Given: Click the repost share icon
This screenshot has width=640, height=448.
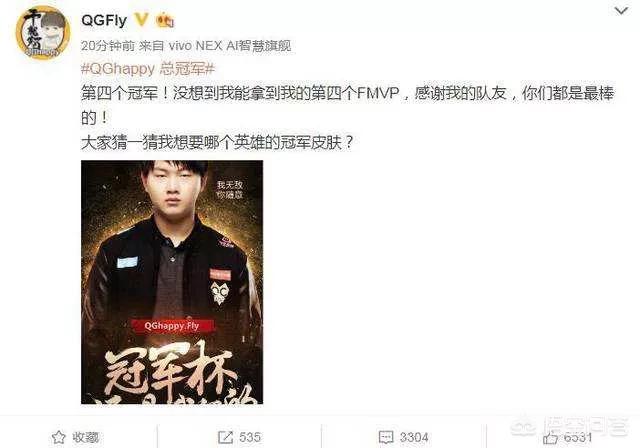Looking at the screenshot, I should tap(225, 437).
